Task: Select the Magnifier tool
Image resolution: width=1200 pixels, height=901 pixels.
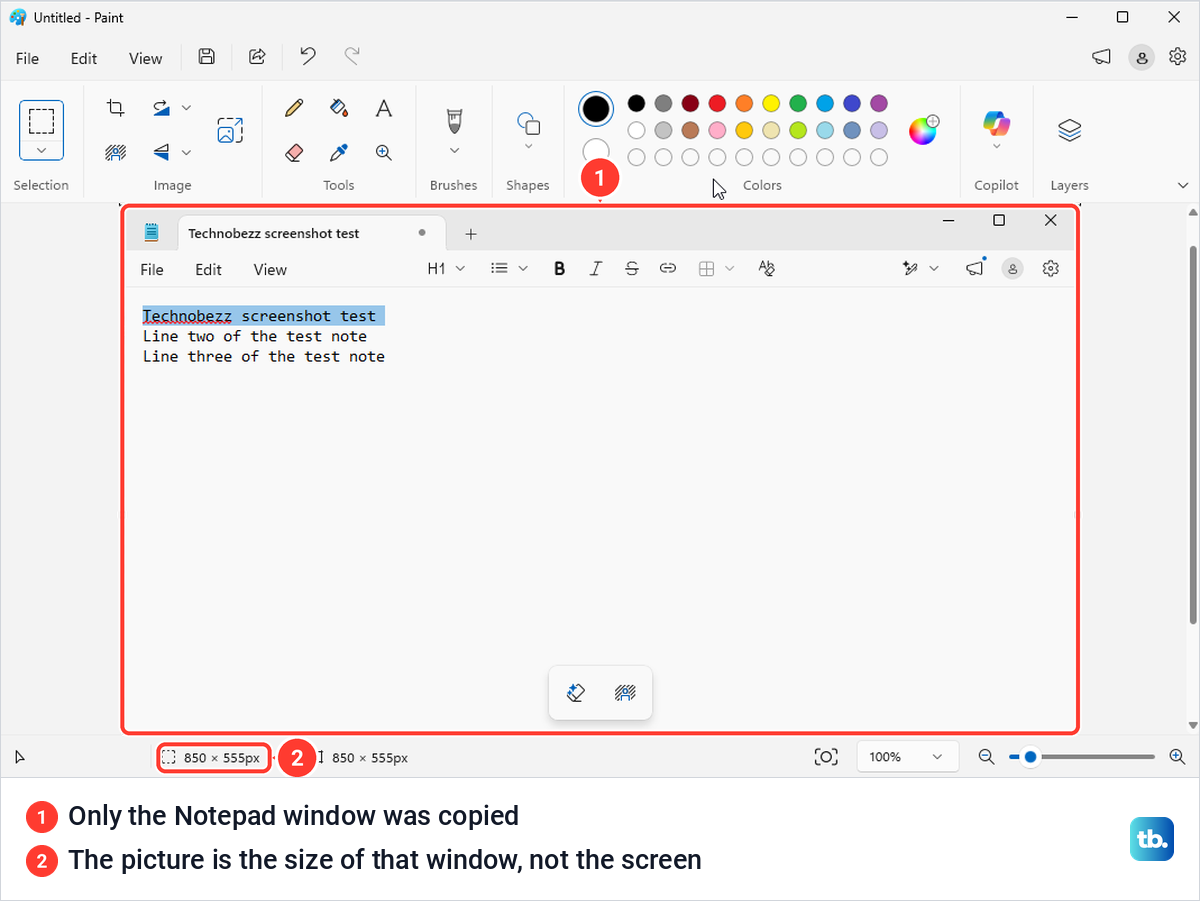Action: coord(384,152)
